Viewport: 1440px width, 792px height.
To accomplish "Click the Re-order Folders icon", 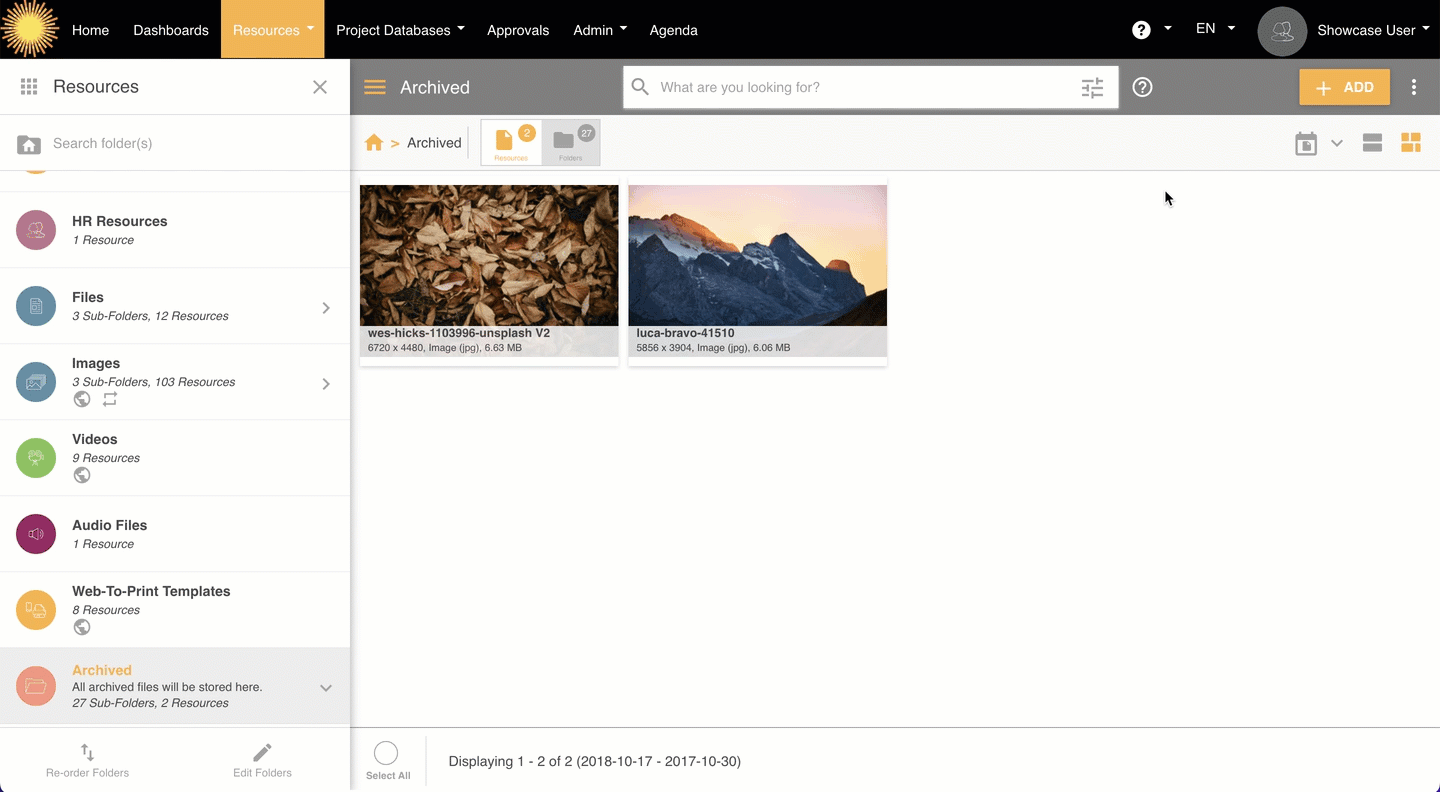I will tap(87, 752).
